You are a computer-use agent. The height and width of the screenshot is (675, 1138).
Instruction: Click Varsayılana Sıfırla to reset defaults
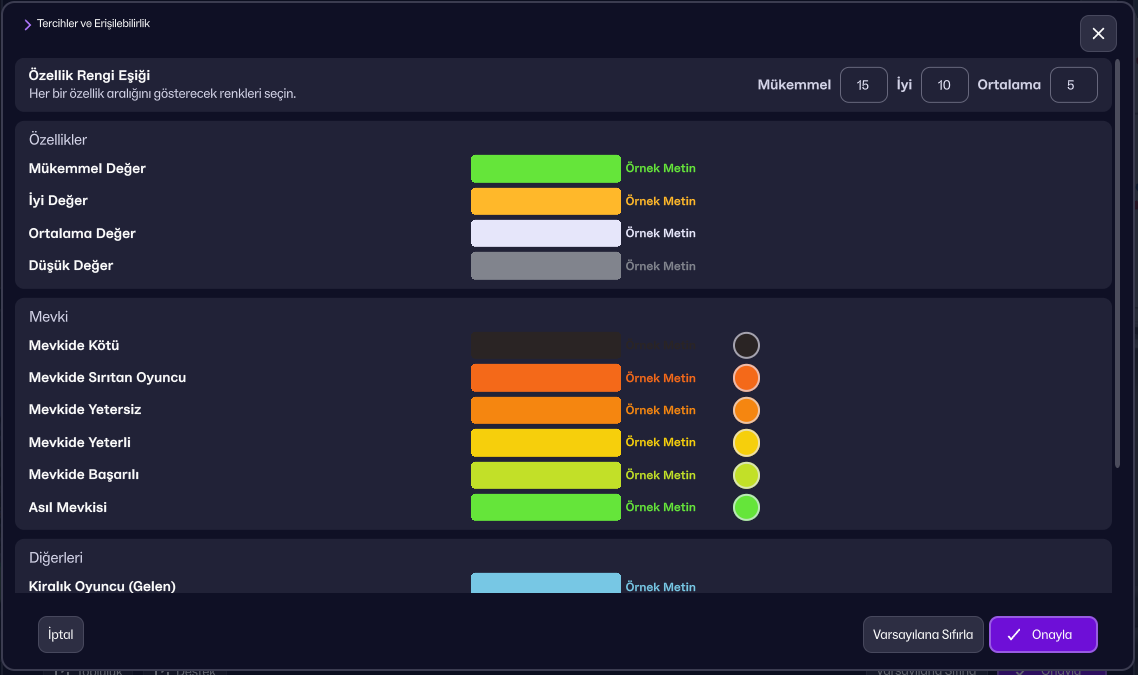(x=923, y=634)
